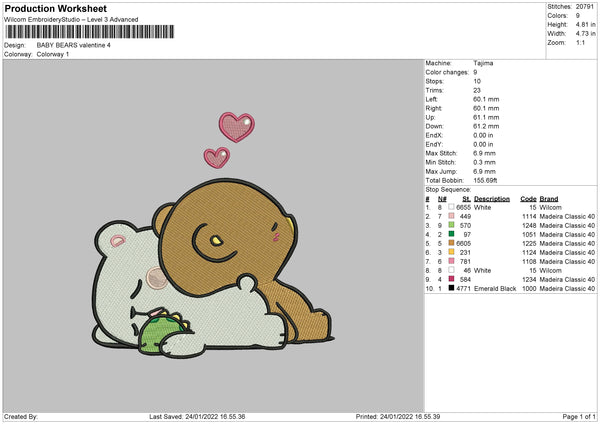This screenshot has height=424, width=600.
Task: Select the 'Colorway 1' value
Action: point(53,54)
